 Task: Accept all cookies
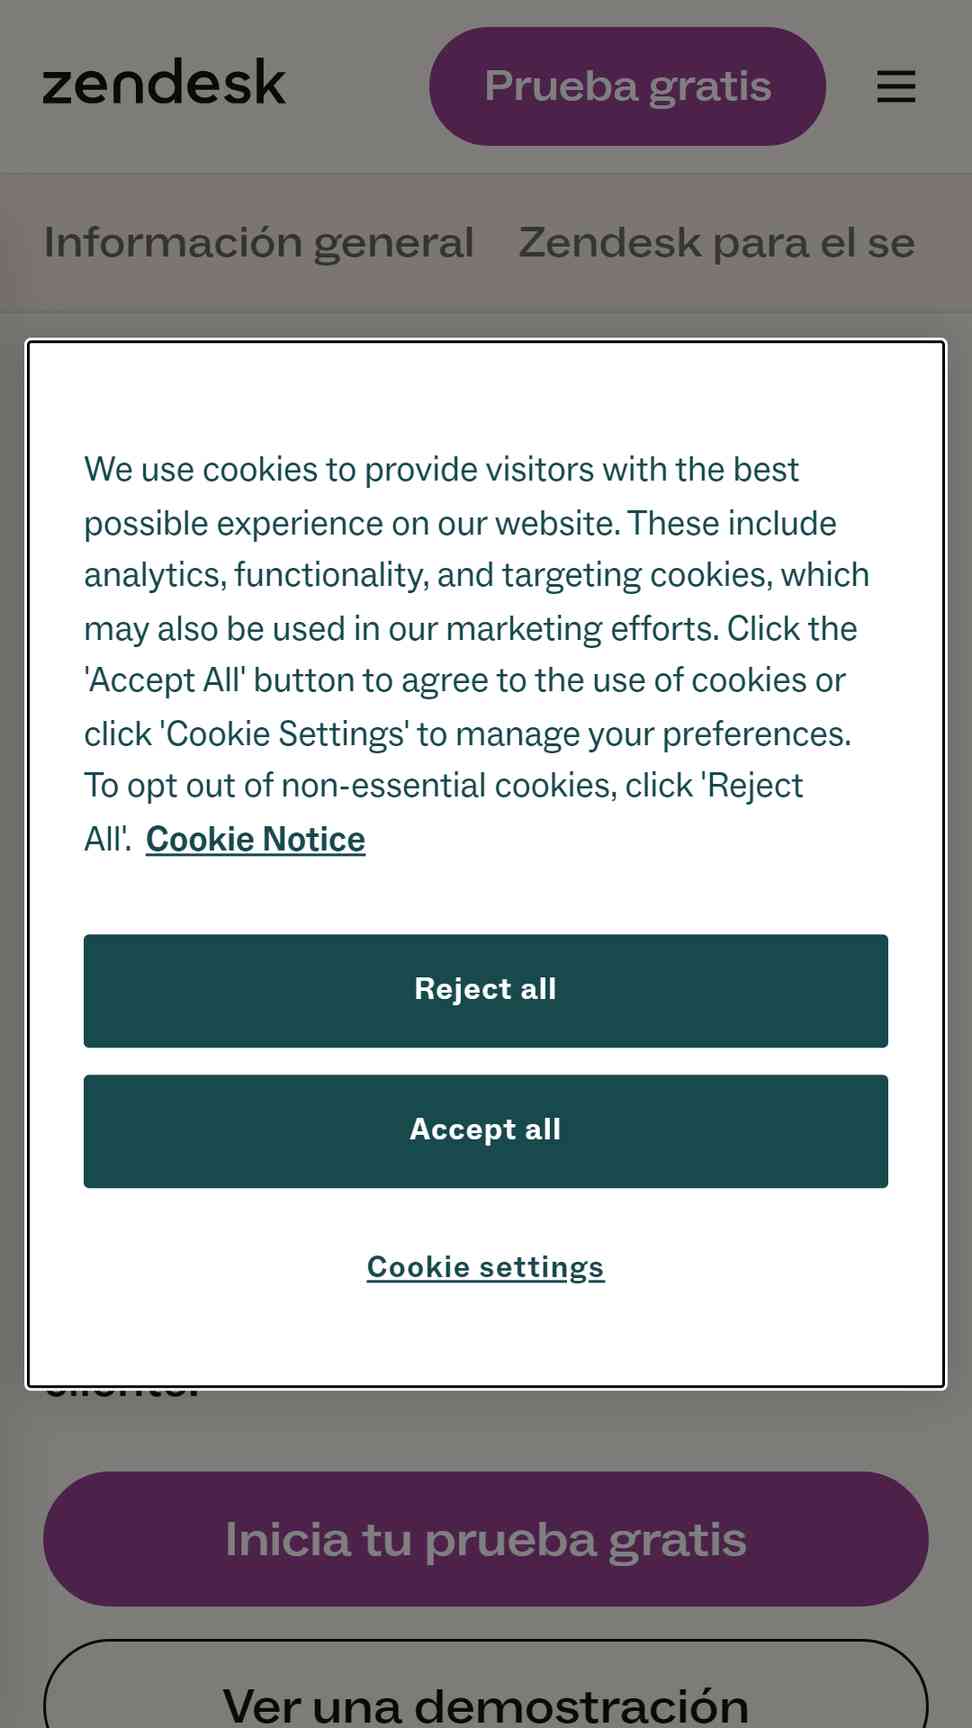486,1131
